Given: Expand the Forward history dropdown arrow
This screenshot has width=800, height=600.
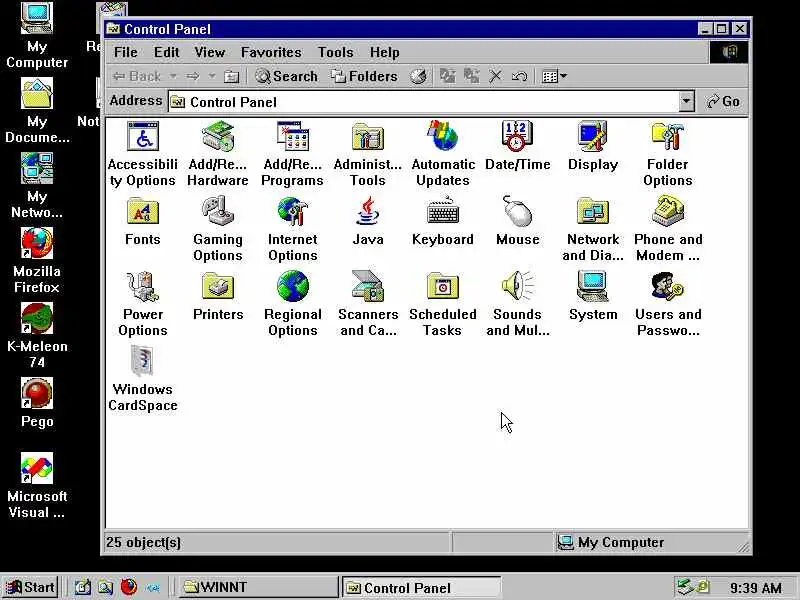Looking at the screenshot, I should [x=212, y=77].
